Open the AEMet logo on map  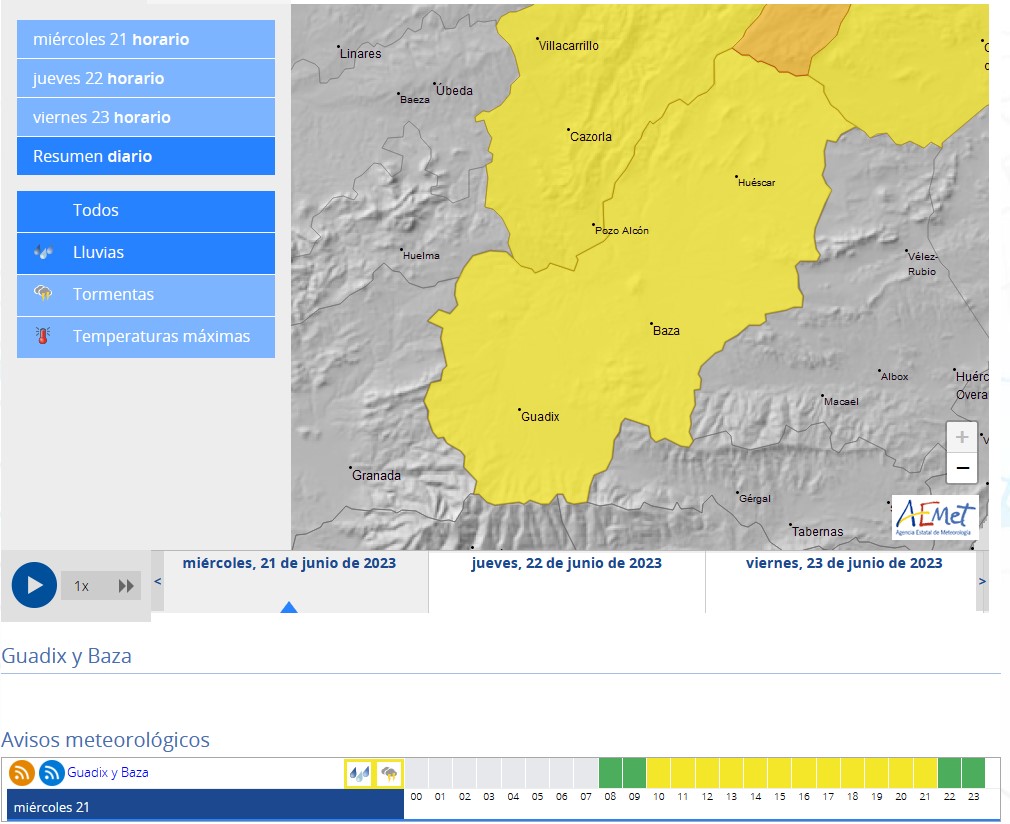pos(935,517)
